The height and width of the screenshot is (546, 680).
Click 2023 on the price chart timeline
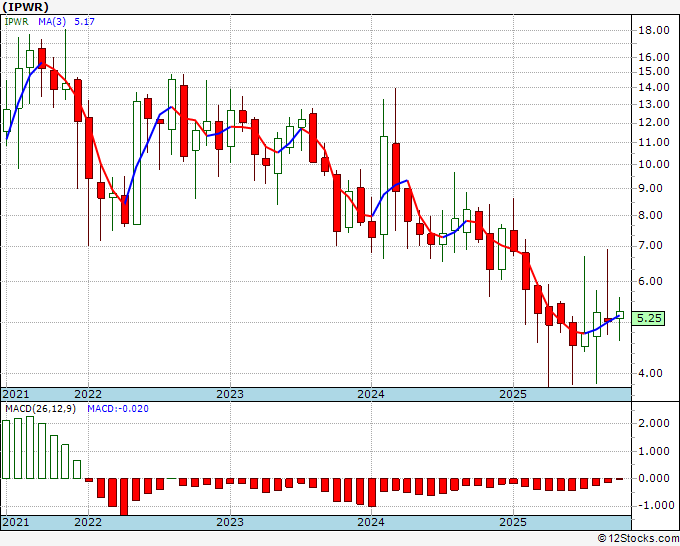230,394
